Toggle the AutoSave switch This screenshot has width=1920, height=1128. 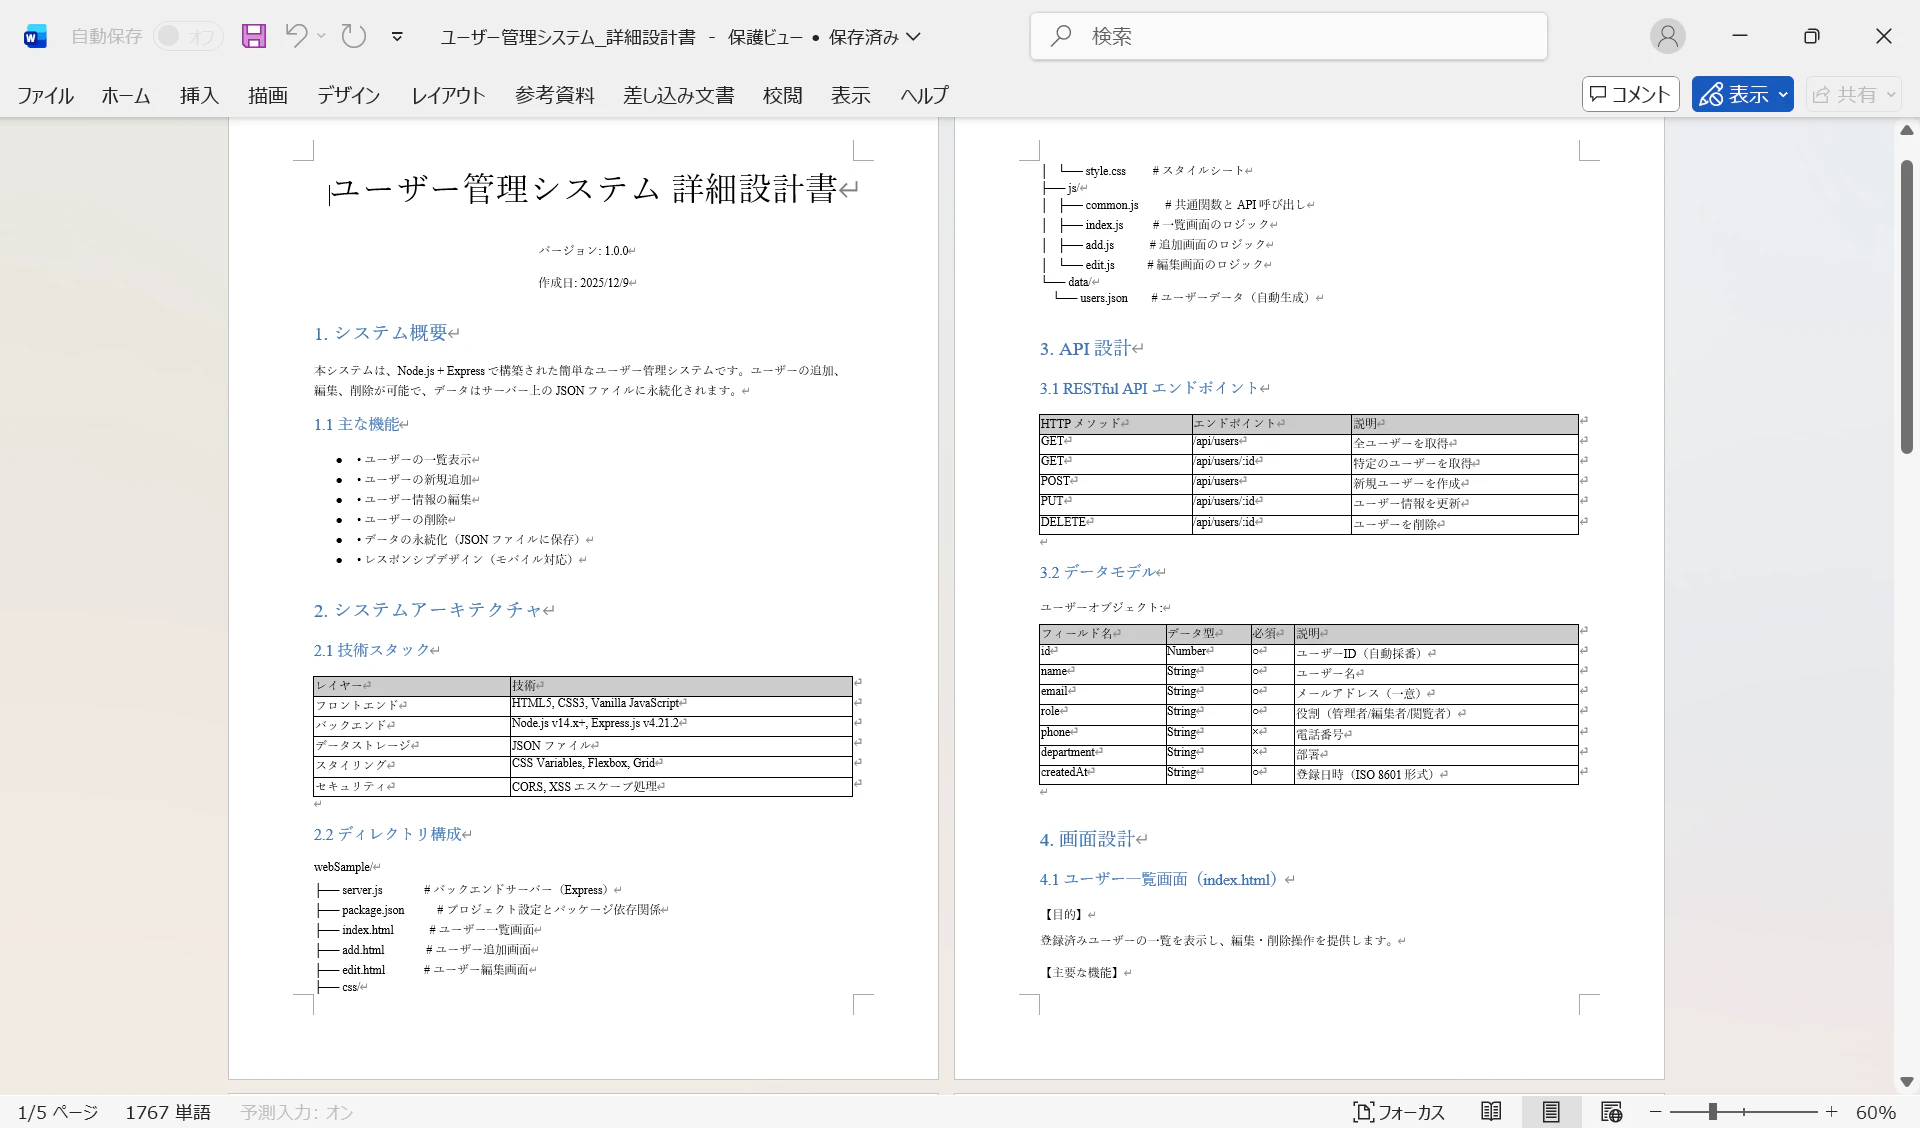click(x=187, y=36)
